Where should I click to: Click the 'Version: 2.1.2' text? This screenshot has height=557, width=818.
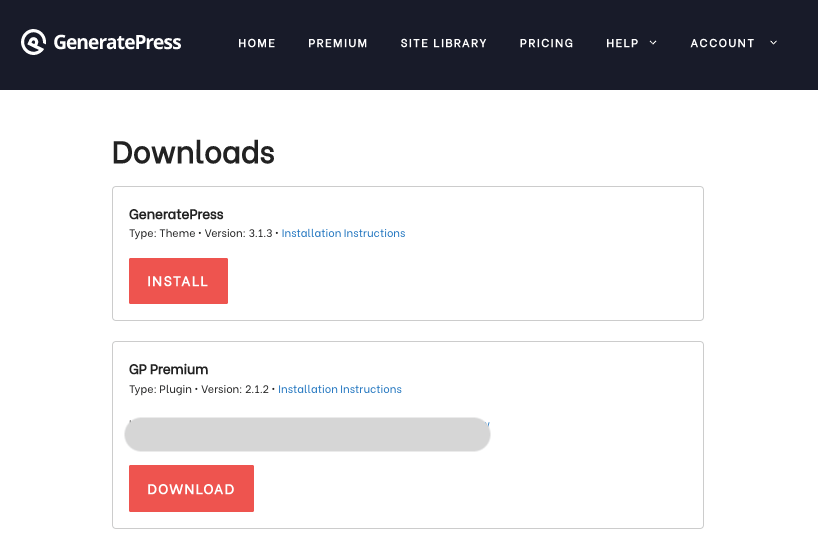click(235, 389)
